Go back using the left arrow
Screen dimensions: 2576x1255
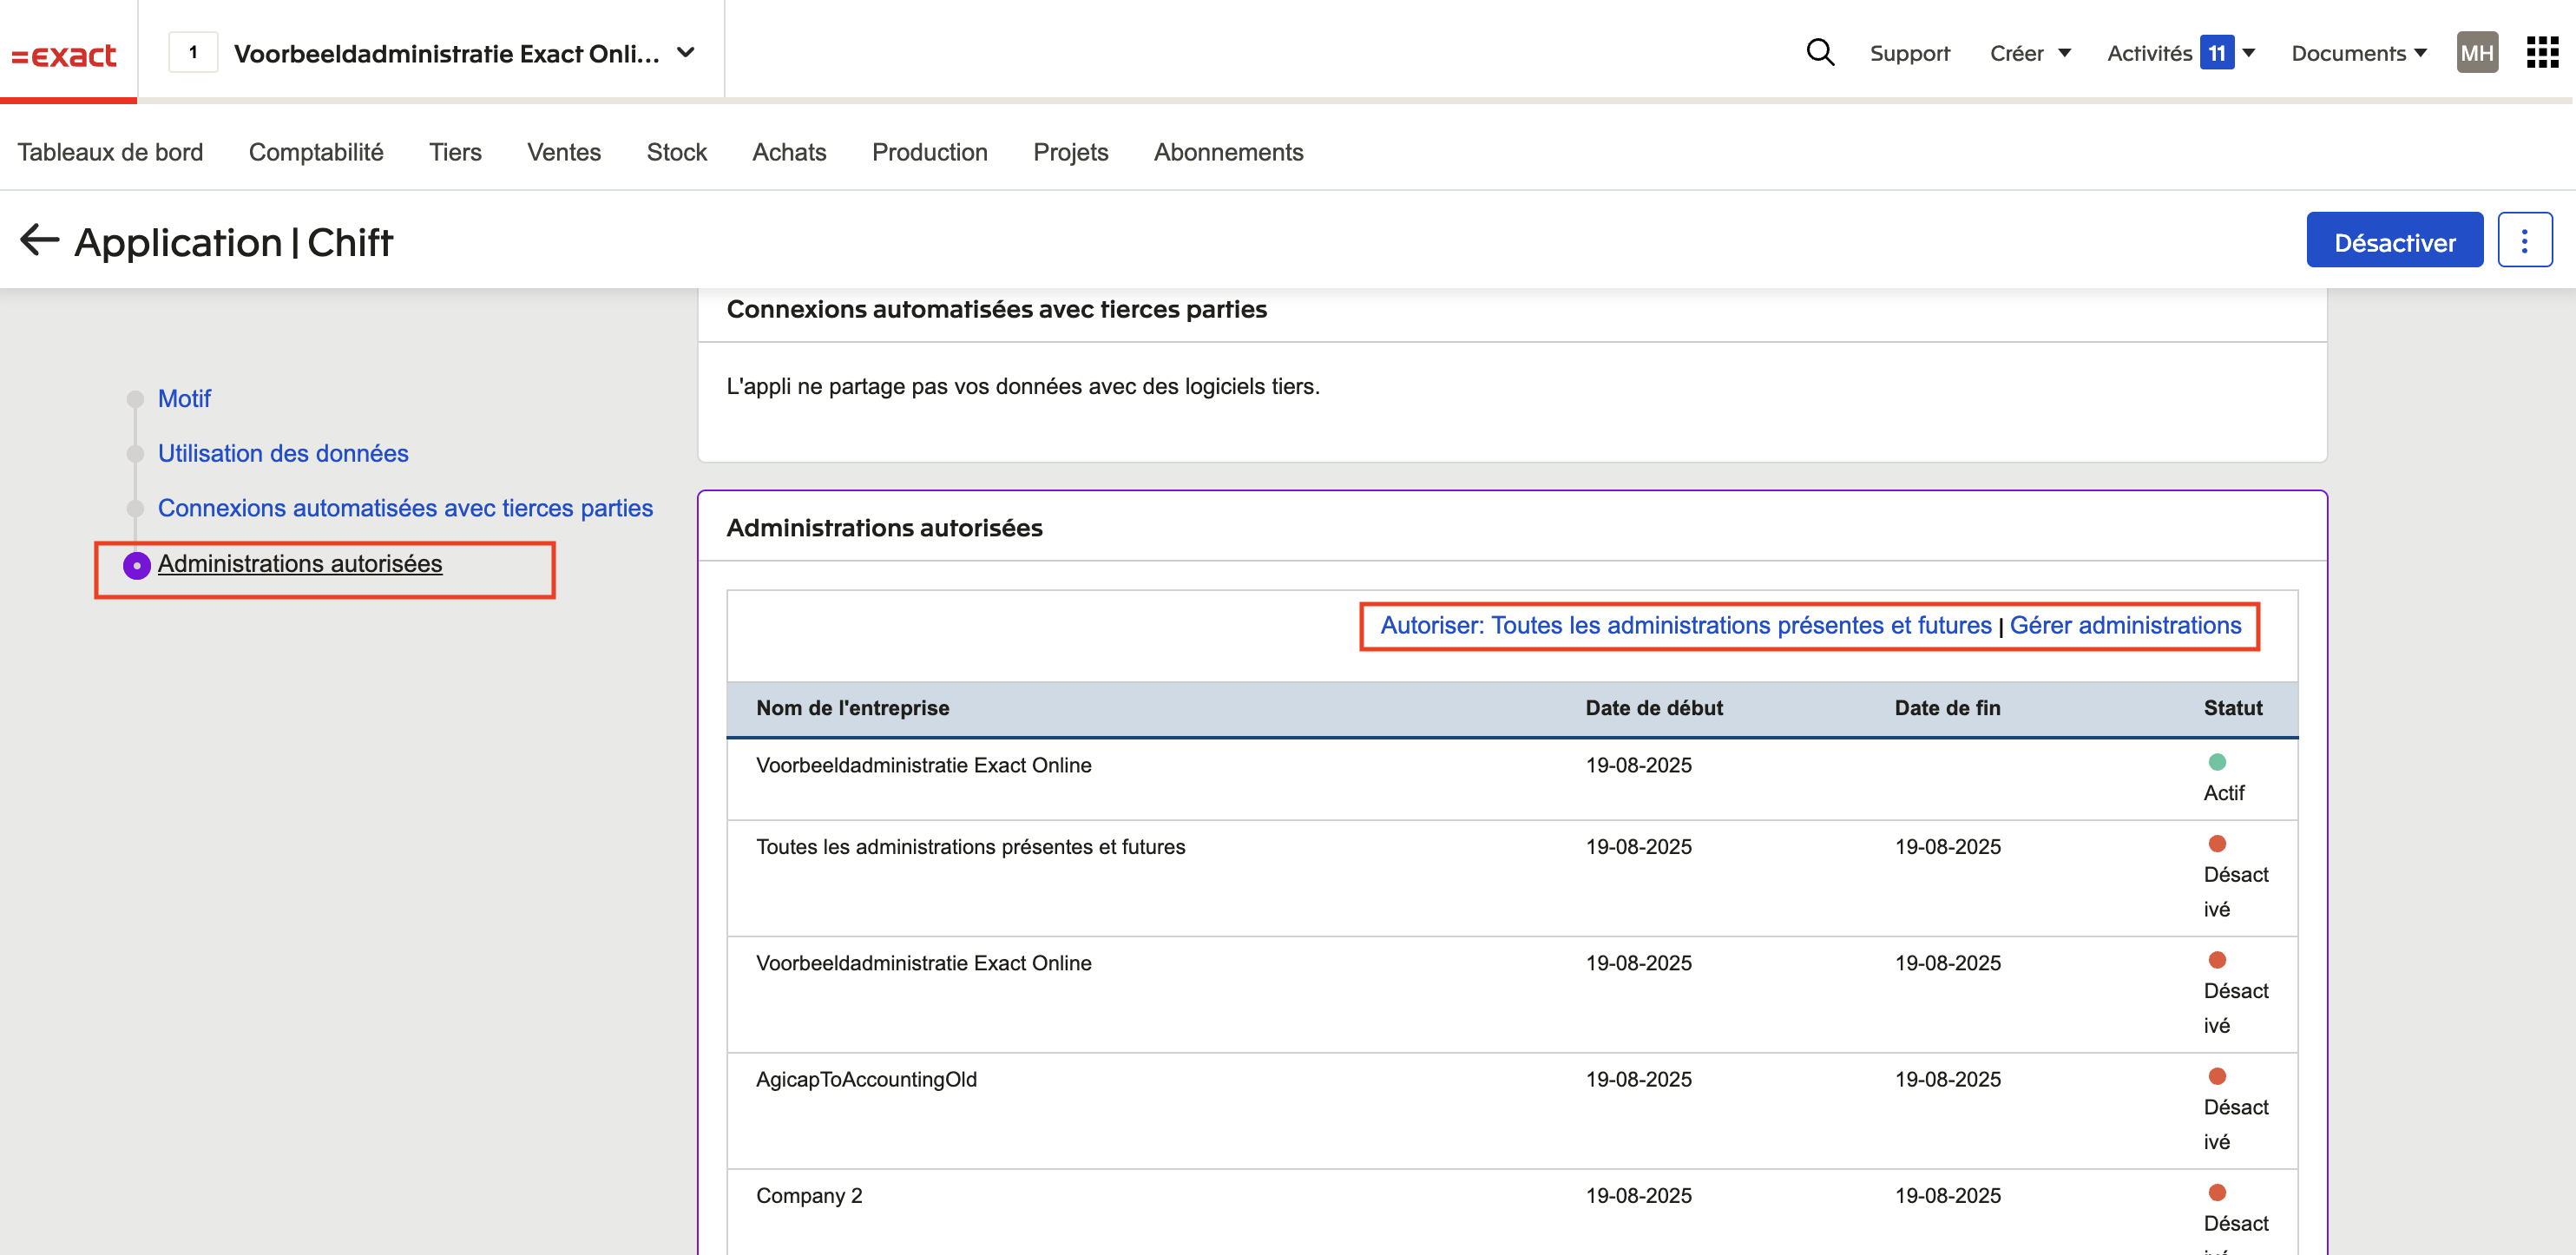(x=40, y=240)
